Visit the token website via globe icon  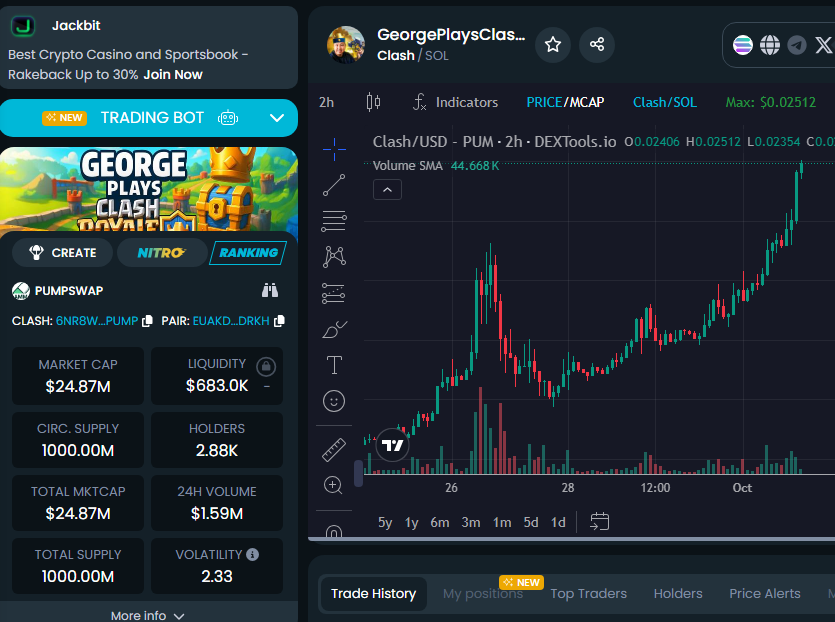click(769, 45)
